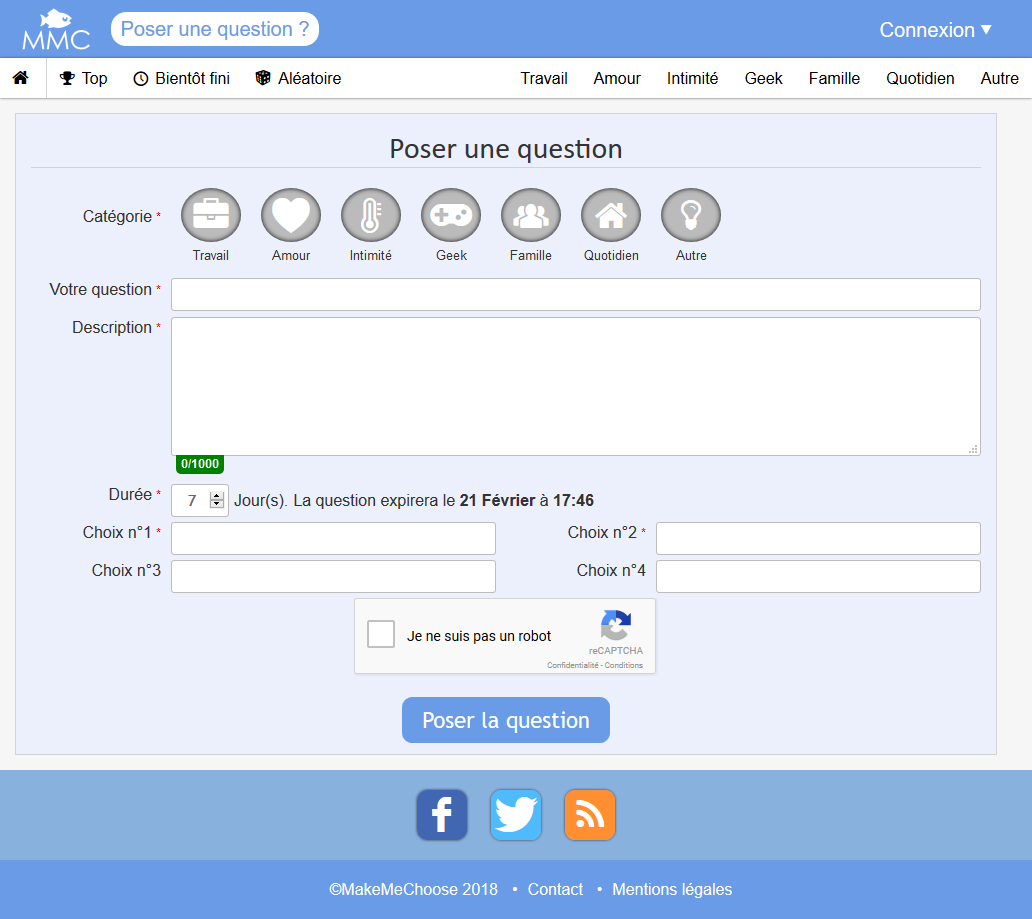1032x919 pixels.
Task: Check the 'Je ne suis pas un robot' box
Action: [381, 634]
